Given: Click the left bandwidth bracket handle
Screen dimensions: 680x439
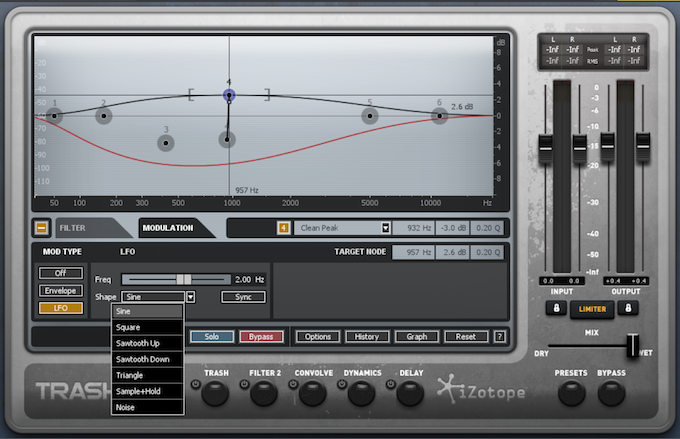Looking at the screenshot, I should click(x=191, y=95).
